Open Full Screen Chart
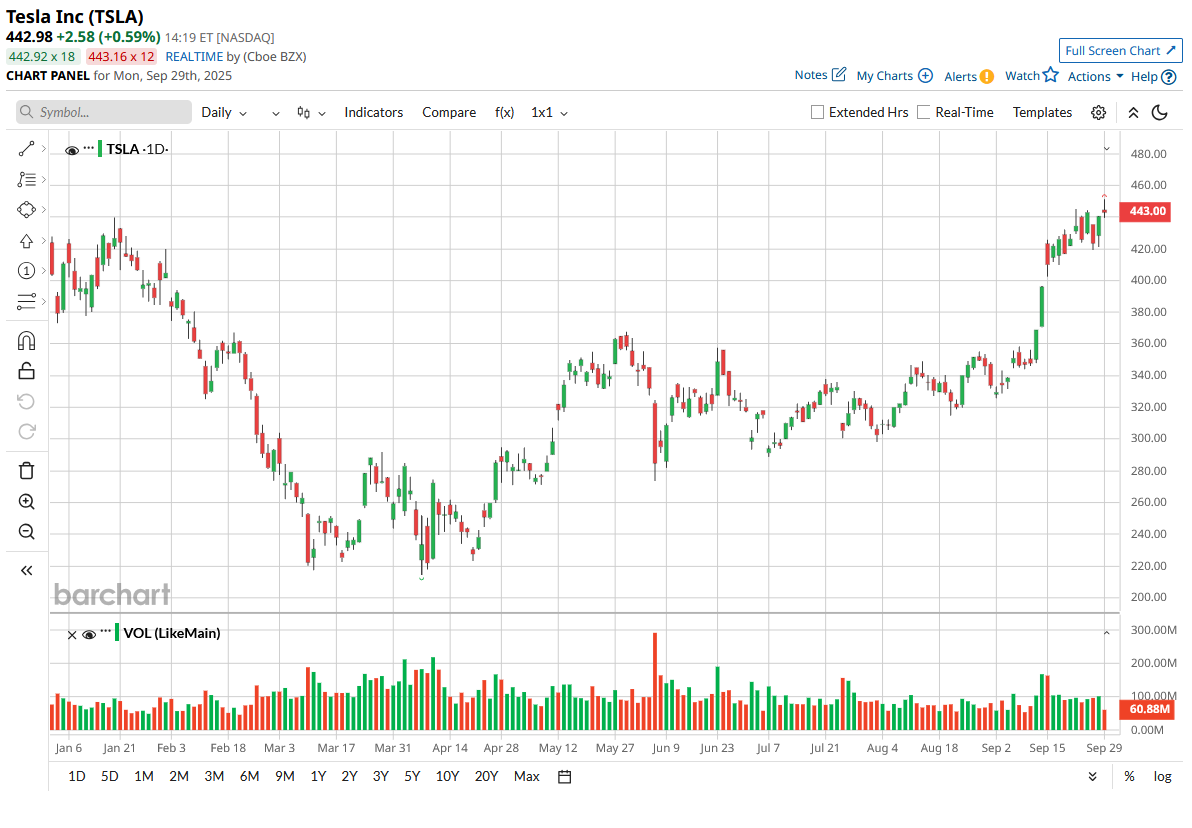 coord(1121,50)
